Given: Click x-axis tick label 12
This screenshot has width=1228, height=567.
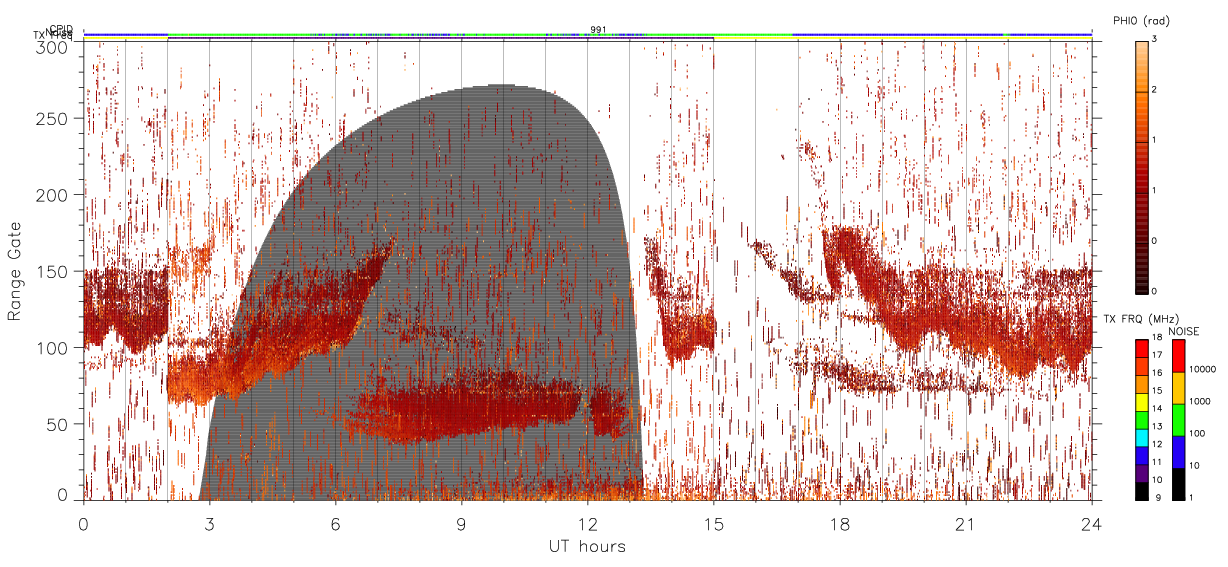Looking at the screenshot, I should click(587, 524).
